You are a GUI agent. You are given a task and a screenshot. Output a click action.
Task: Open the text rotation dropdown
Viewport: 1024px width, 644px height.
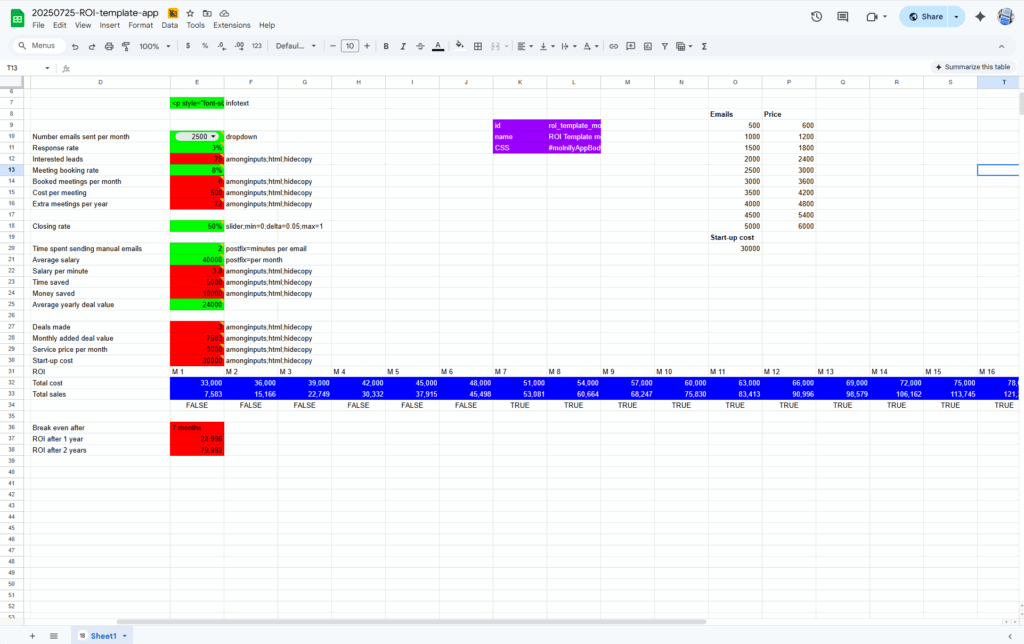coord(591,46)
